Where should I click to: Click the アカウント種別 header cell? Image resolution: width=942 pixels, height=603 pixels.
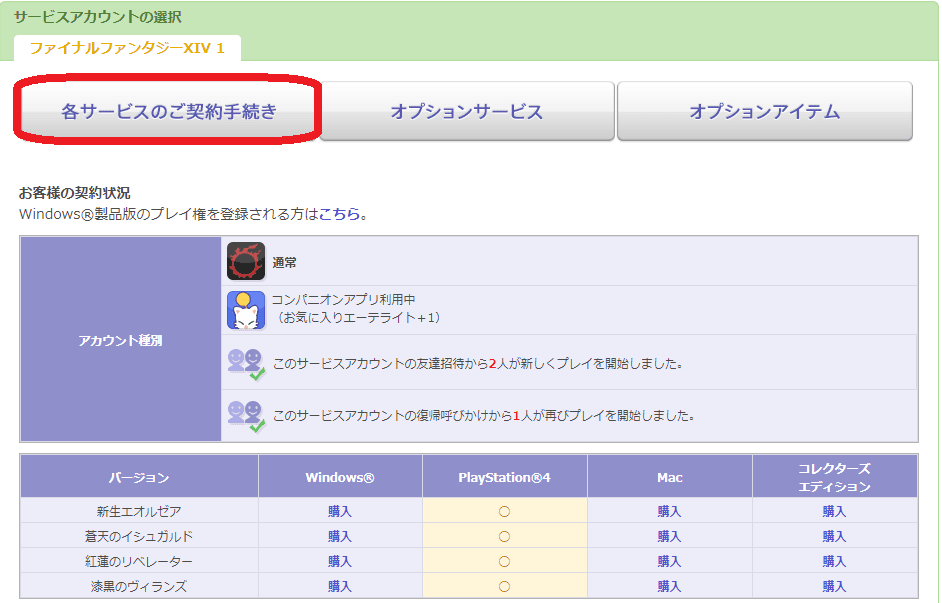121,339
